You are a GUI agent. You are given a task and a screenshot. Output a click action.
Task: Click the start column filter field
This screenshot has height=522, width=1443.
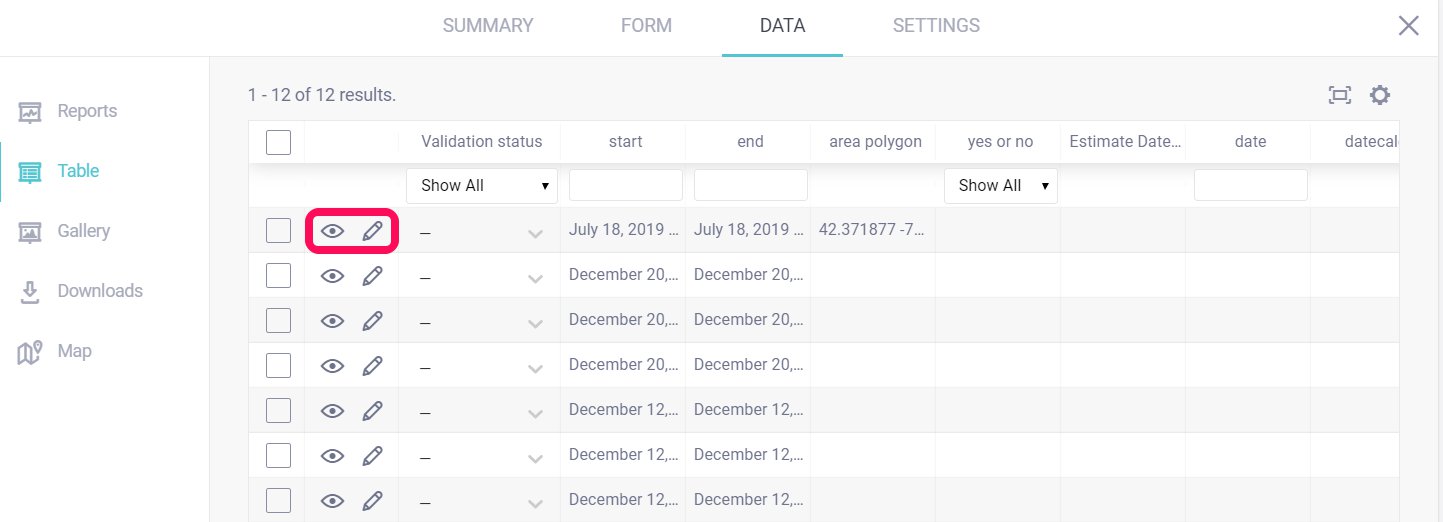click(625, 185)
